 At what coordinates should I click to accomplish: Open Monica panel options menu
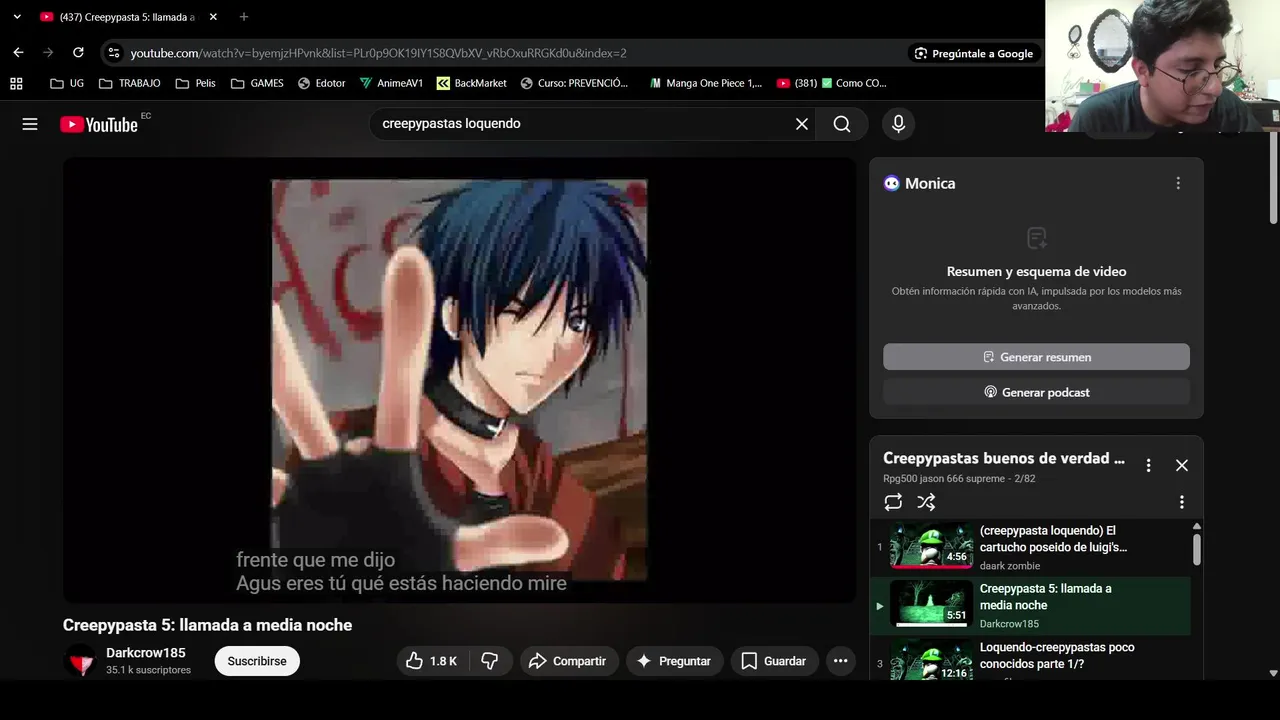click(1178, 183)
